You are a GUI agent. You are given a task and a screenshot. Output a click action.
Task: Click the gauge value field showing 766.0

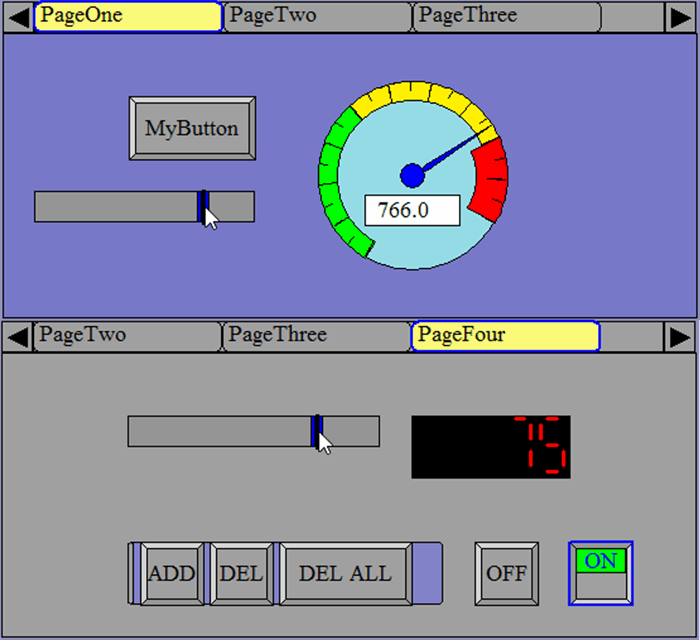point(412,210)
